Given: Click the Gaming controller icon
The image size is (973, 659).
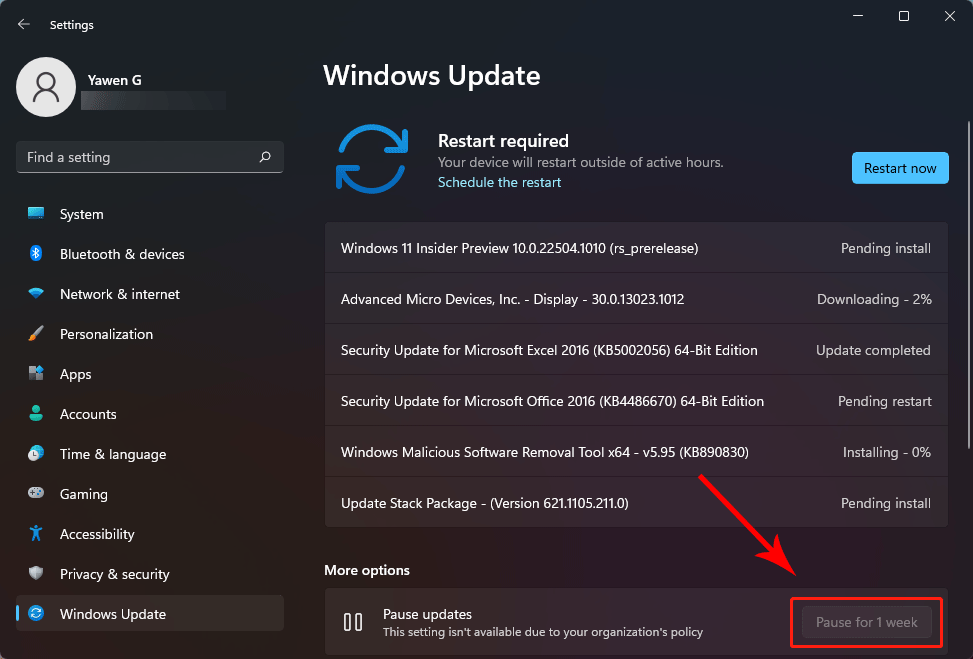Looking at the screenshot, I should pos(36,493).
